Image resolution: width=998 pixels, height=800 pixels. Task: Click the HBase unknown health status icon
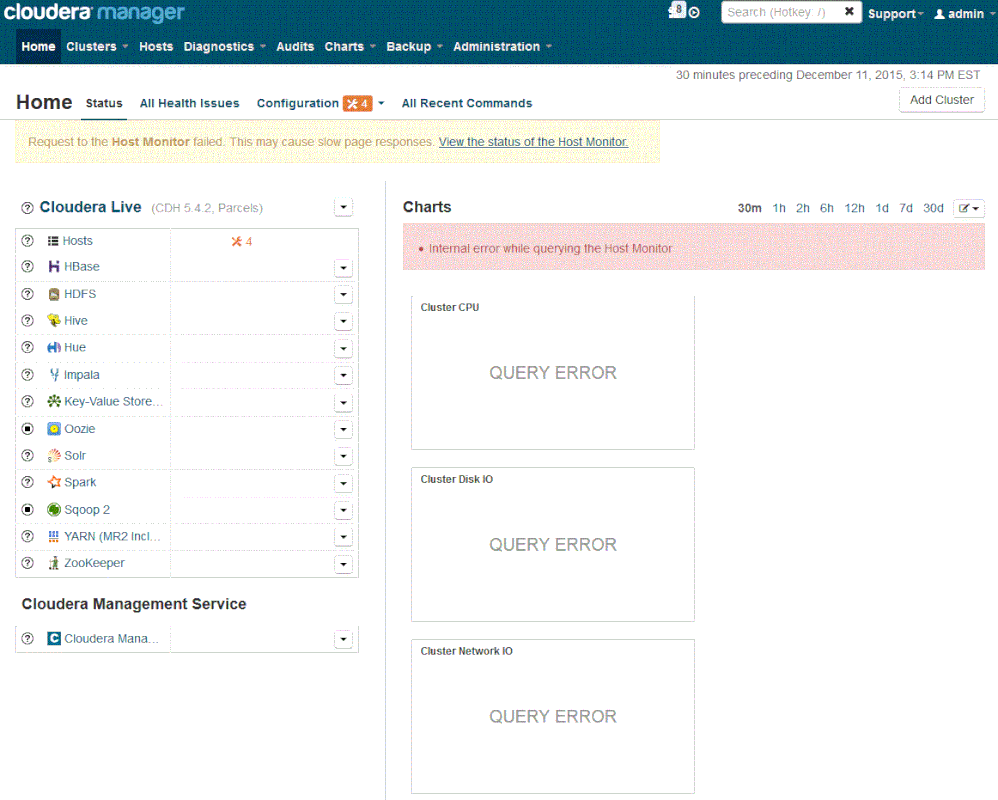click(x=27, y=267)
